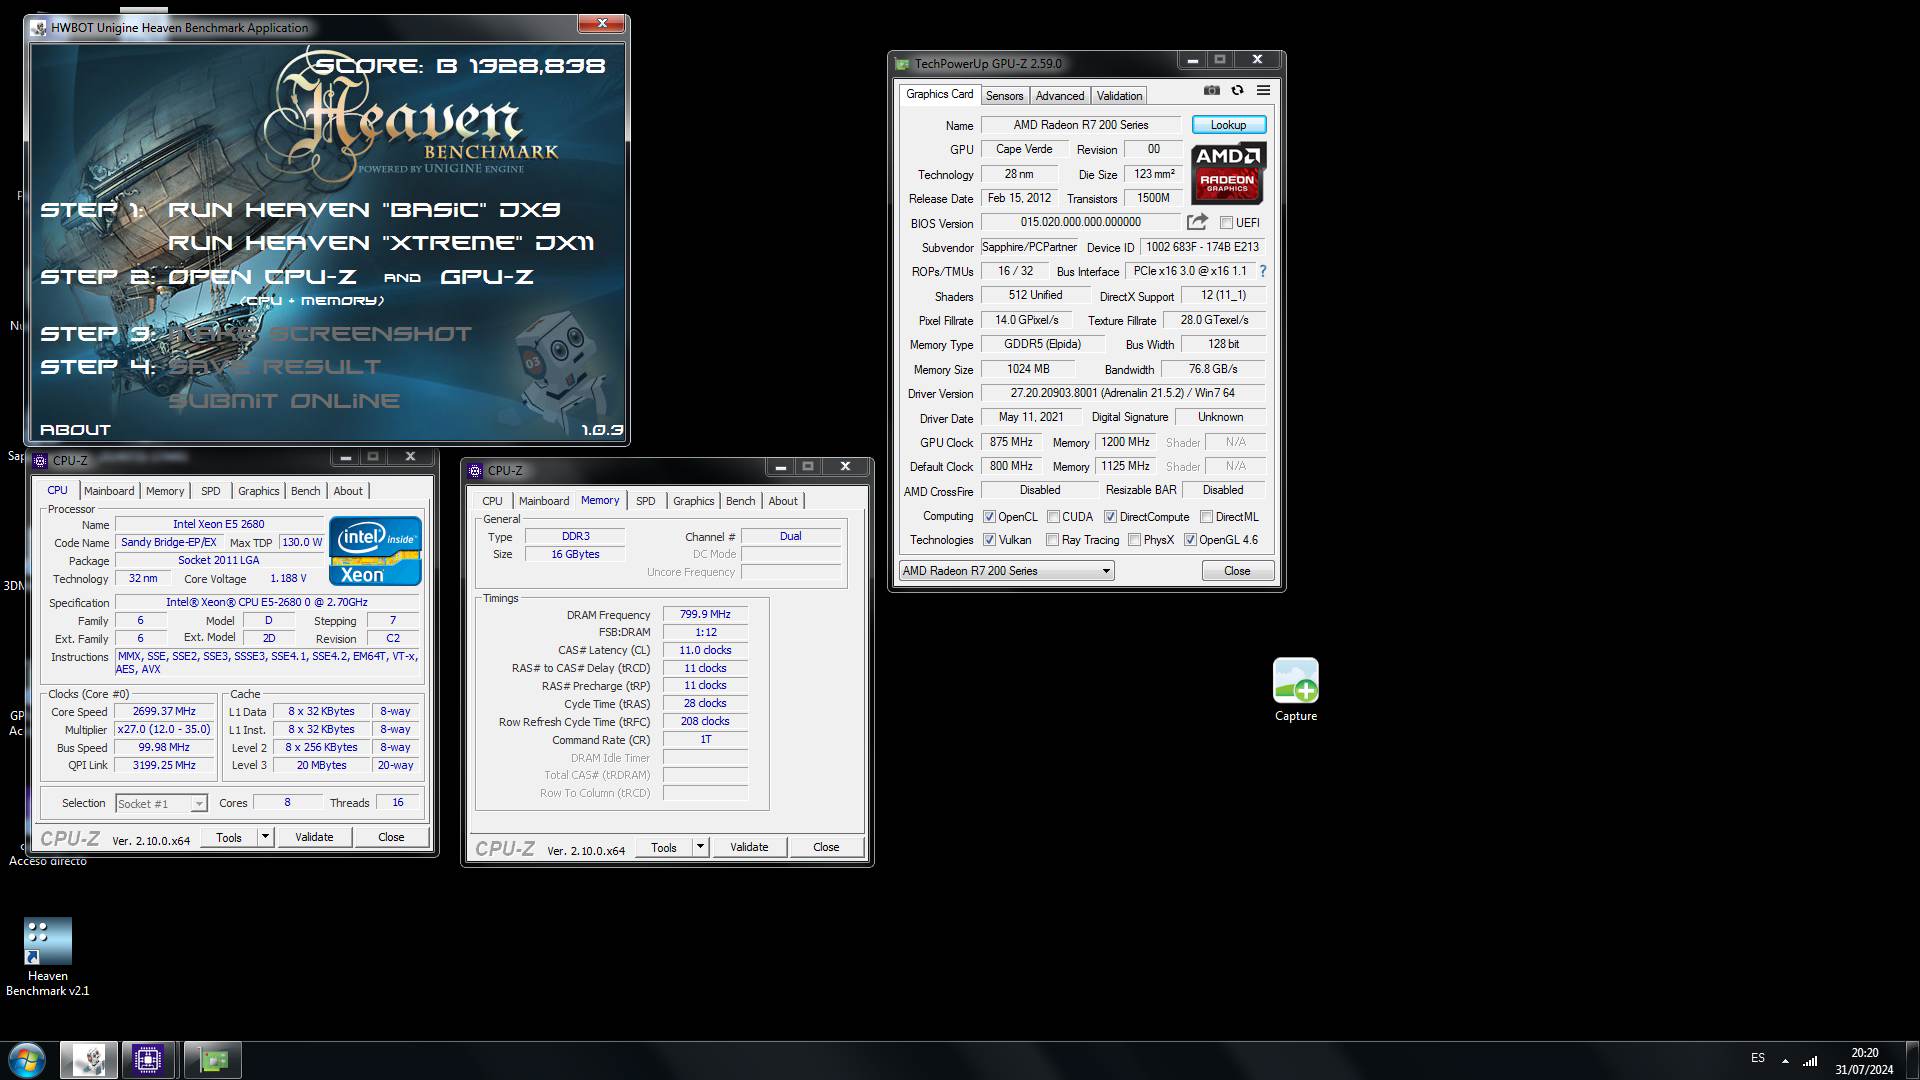Click GPU-Z refresh icon

tap(1237, 90)
